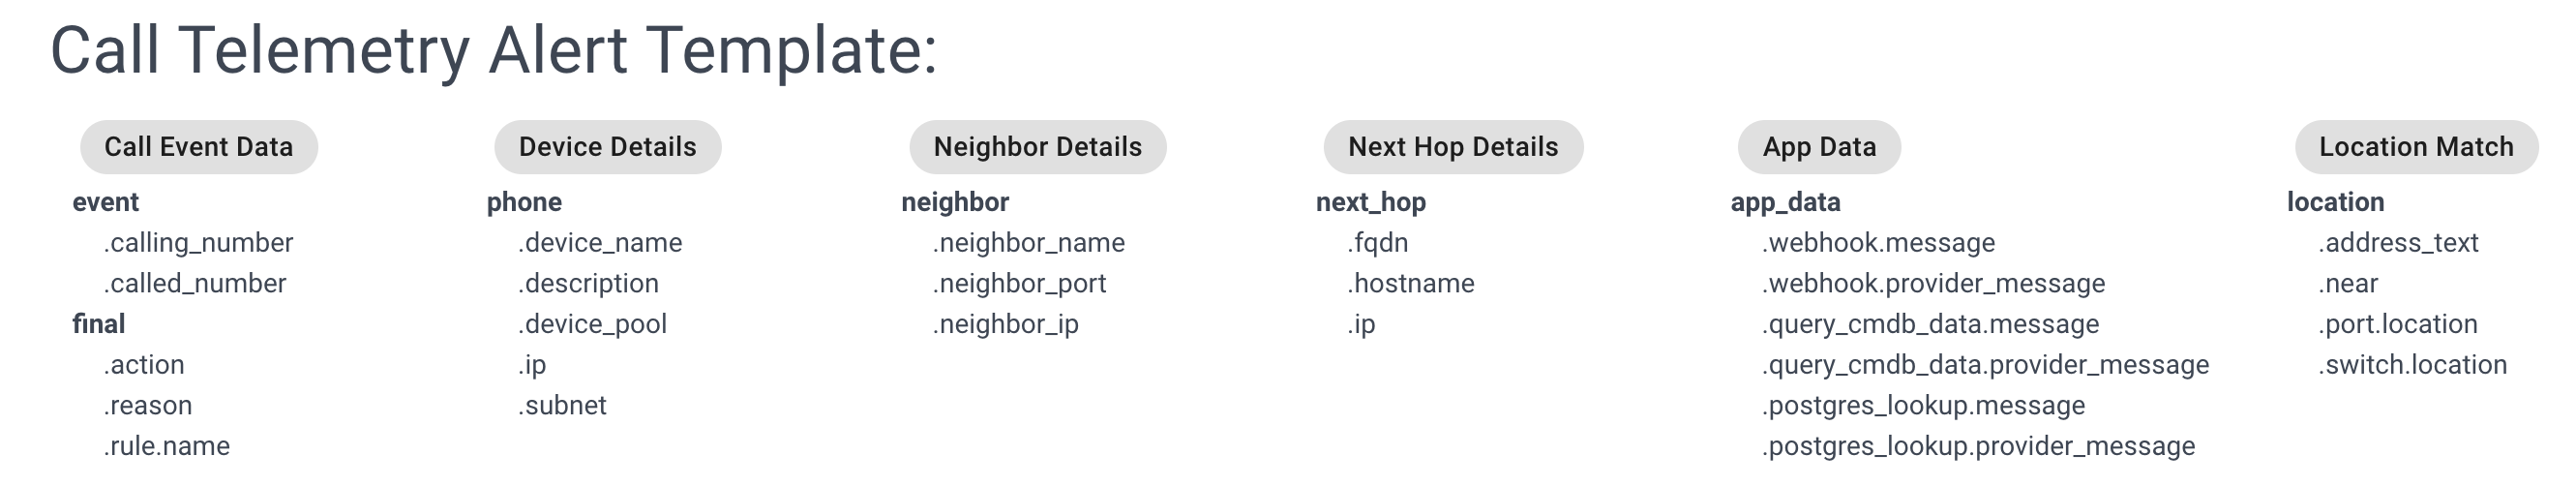Image resolution: width=2576 pixels, height=486 pixels.
Task: Select the Location Match chip
Action: 2415,147
